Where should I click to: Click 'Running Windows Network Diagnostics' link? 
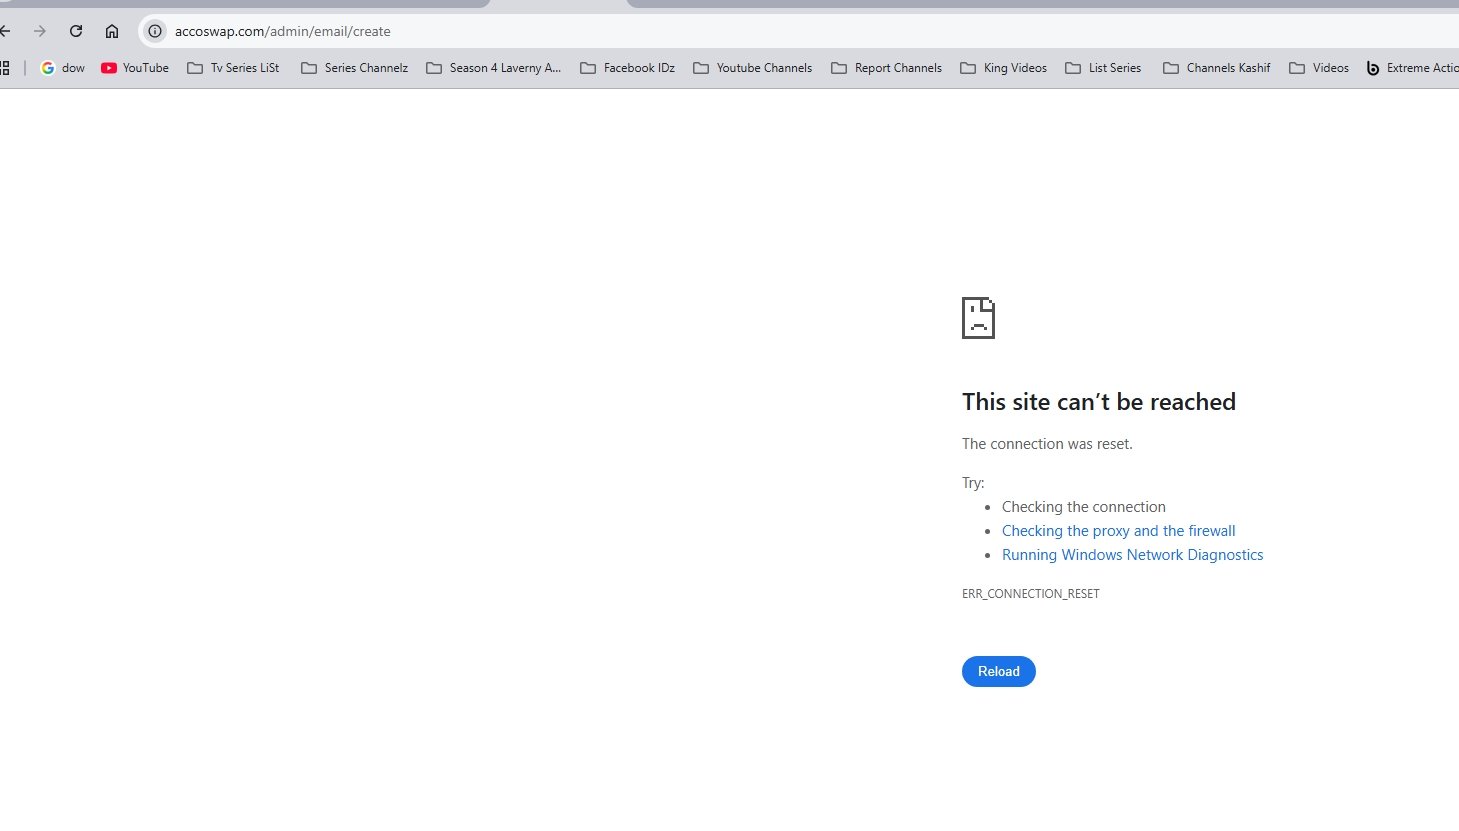click(x=1132, y=555)
